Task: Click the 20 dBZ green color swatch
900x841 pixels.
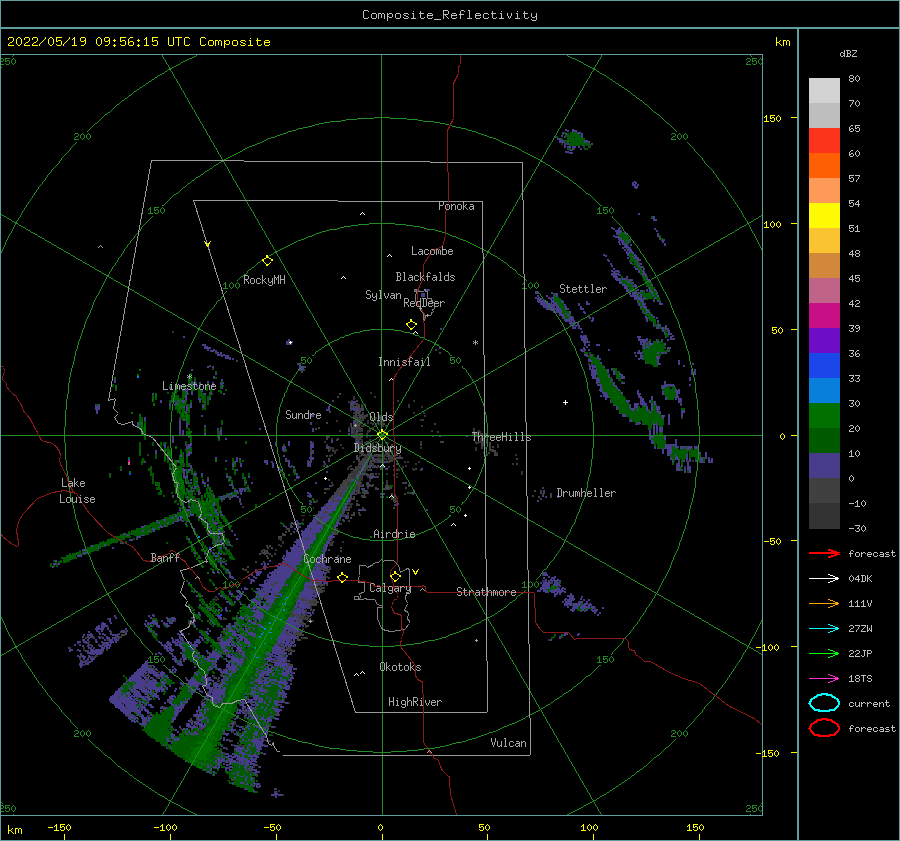Action: click(824, 440)
